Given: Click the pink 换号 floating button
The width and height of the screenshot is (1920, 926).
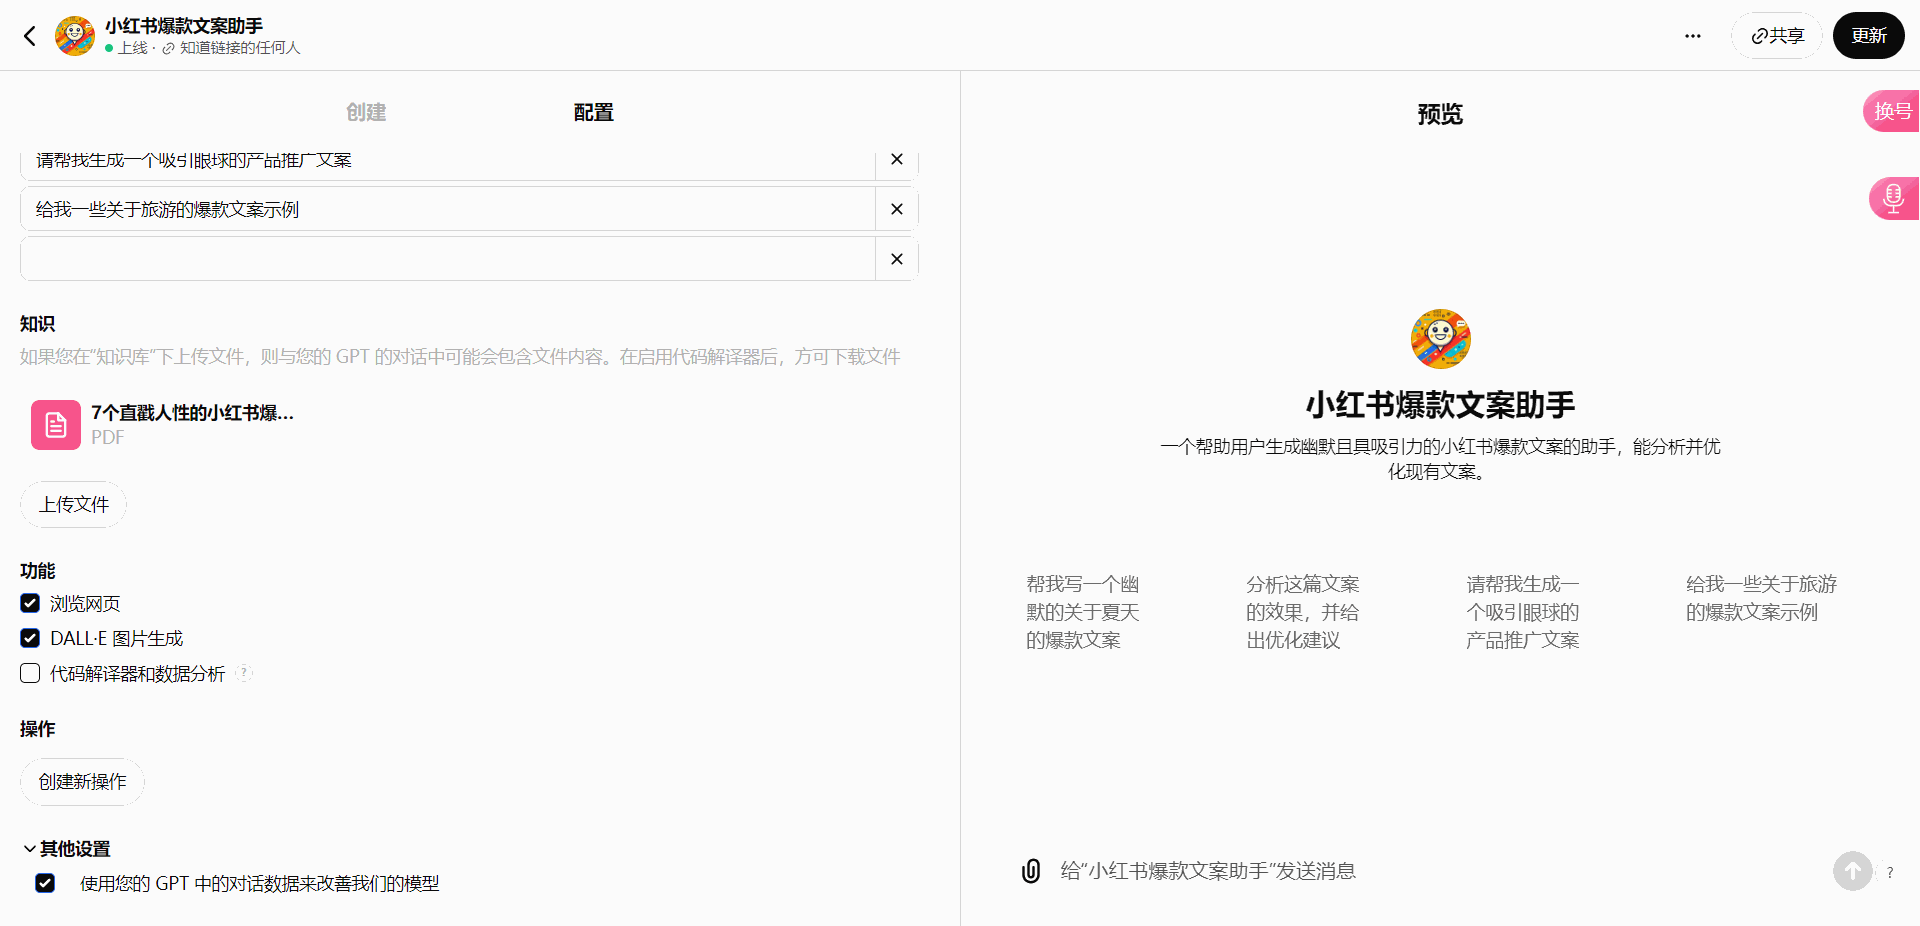Looking at the screenshot, I should (x=1891, y=111).
